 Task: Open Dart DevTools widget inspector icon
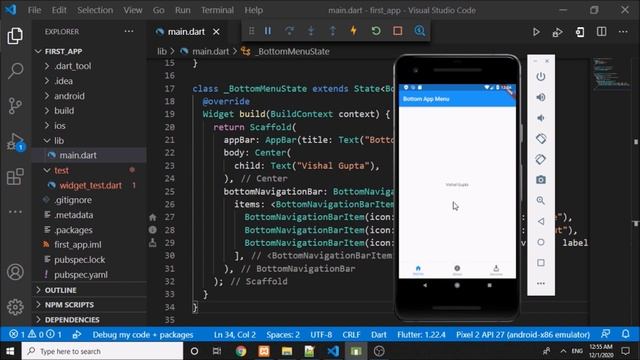click(420, 31)
